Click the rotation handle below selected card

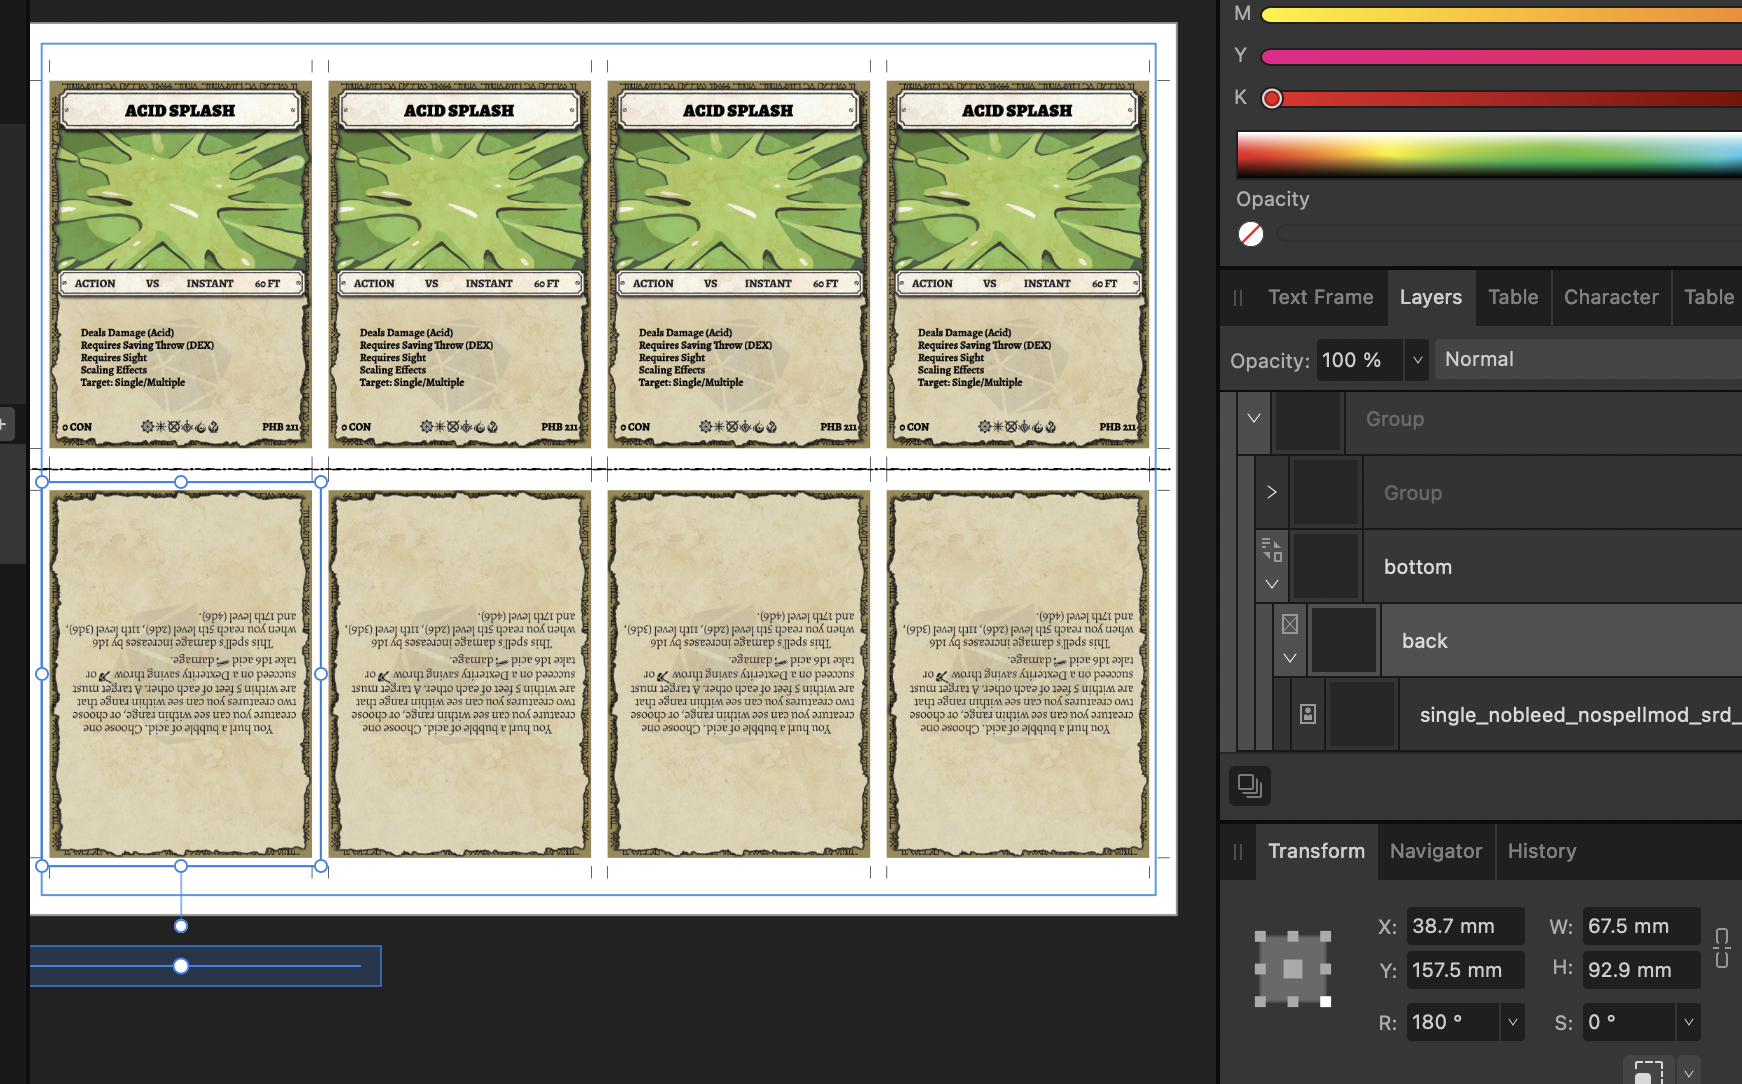coord(181,926)
